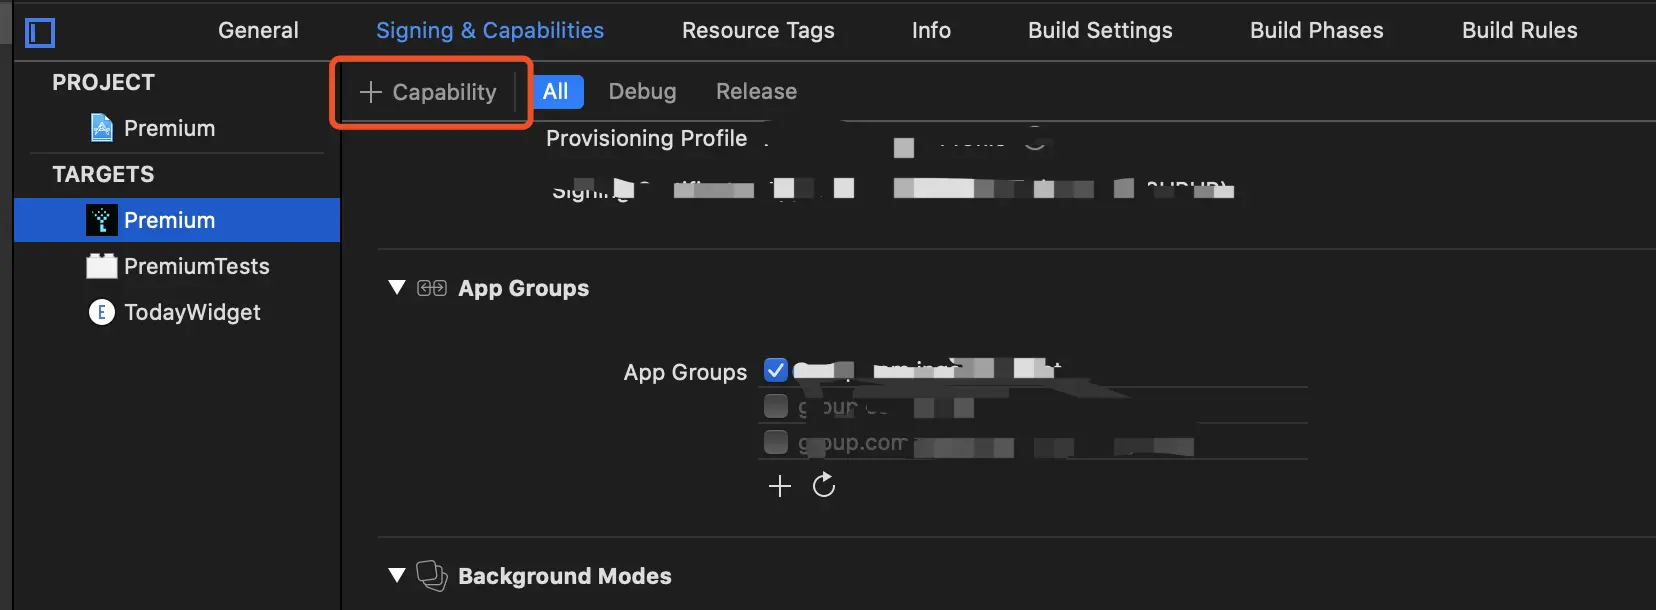Image resolution: width=1656 pixels, height=610 pixels.
Task: Switch to the General tab
Action: (258, 30)
